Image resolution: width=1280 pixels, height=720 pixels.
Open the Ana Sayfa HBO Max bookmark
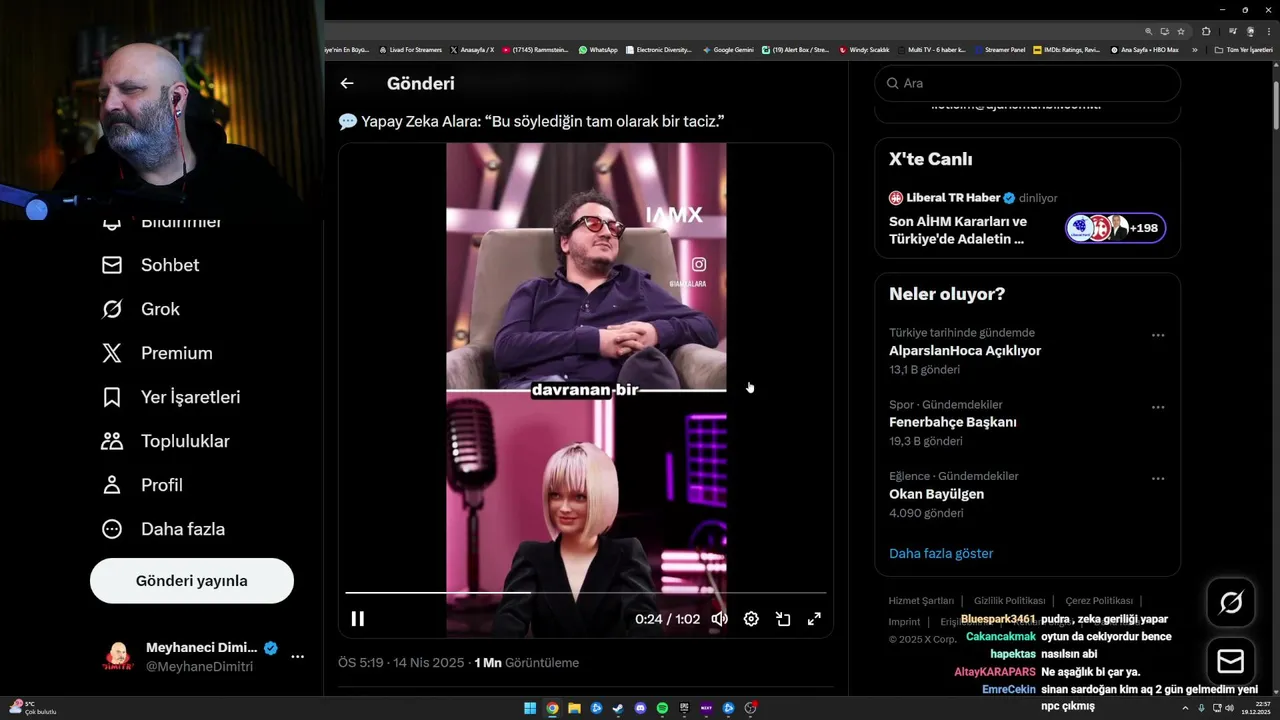1145,49
